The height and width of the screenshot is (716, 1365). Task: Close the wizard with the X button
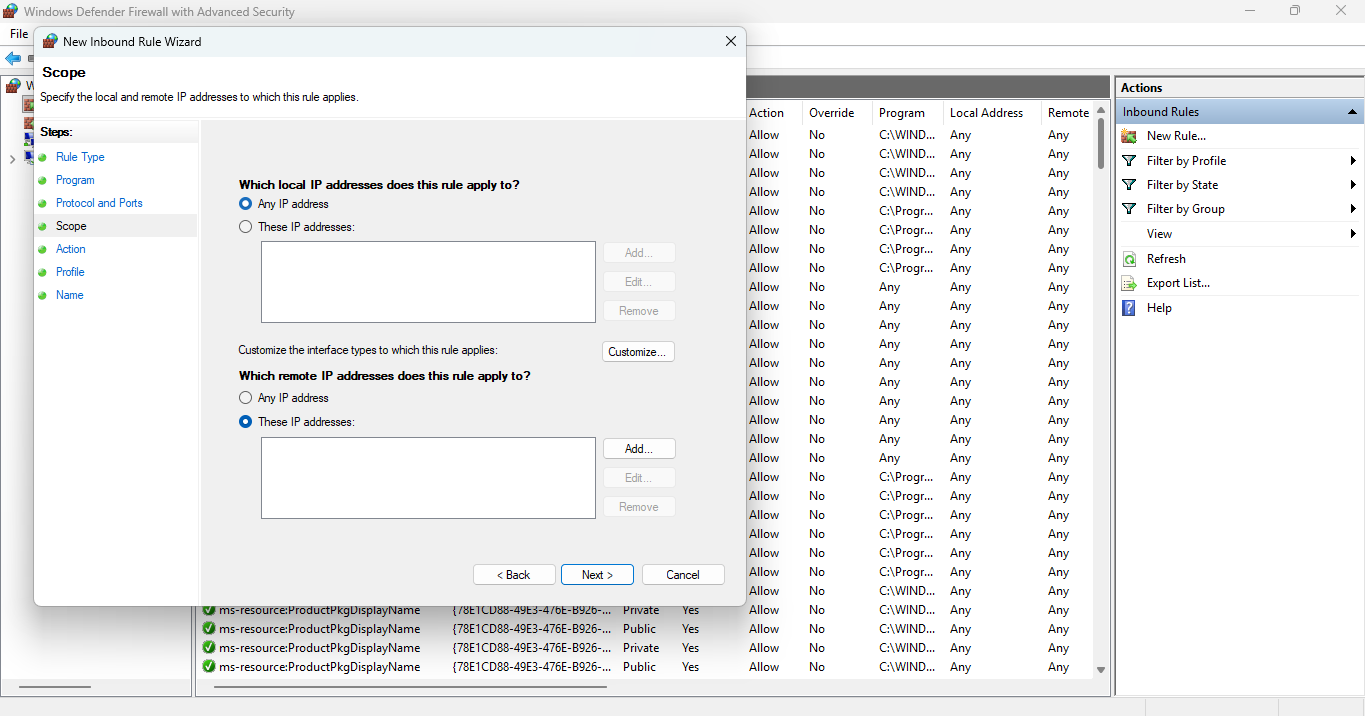(x=731, y=41)
